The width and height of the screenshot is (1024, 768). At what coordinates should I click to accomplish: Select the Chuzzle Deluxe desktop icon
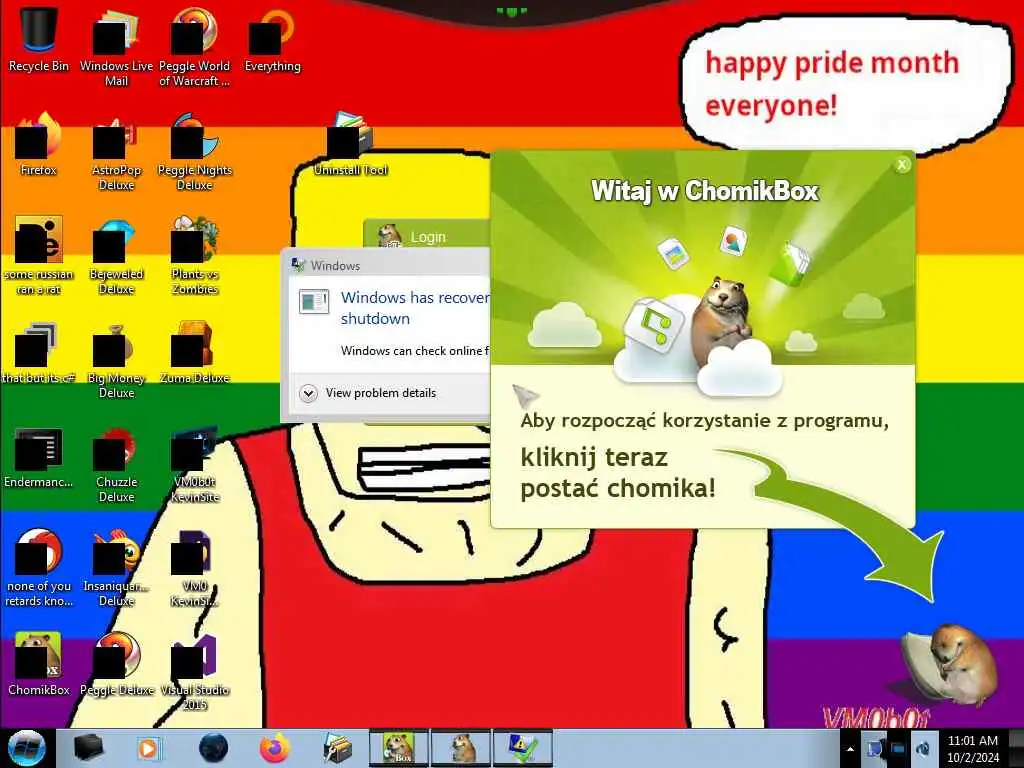point(116,464)
